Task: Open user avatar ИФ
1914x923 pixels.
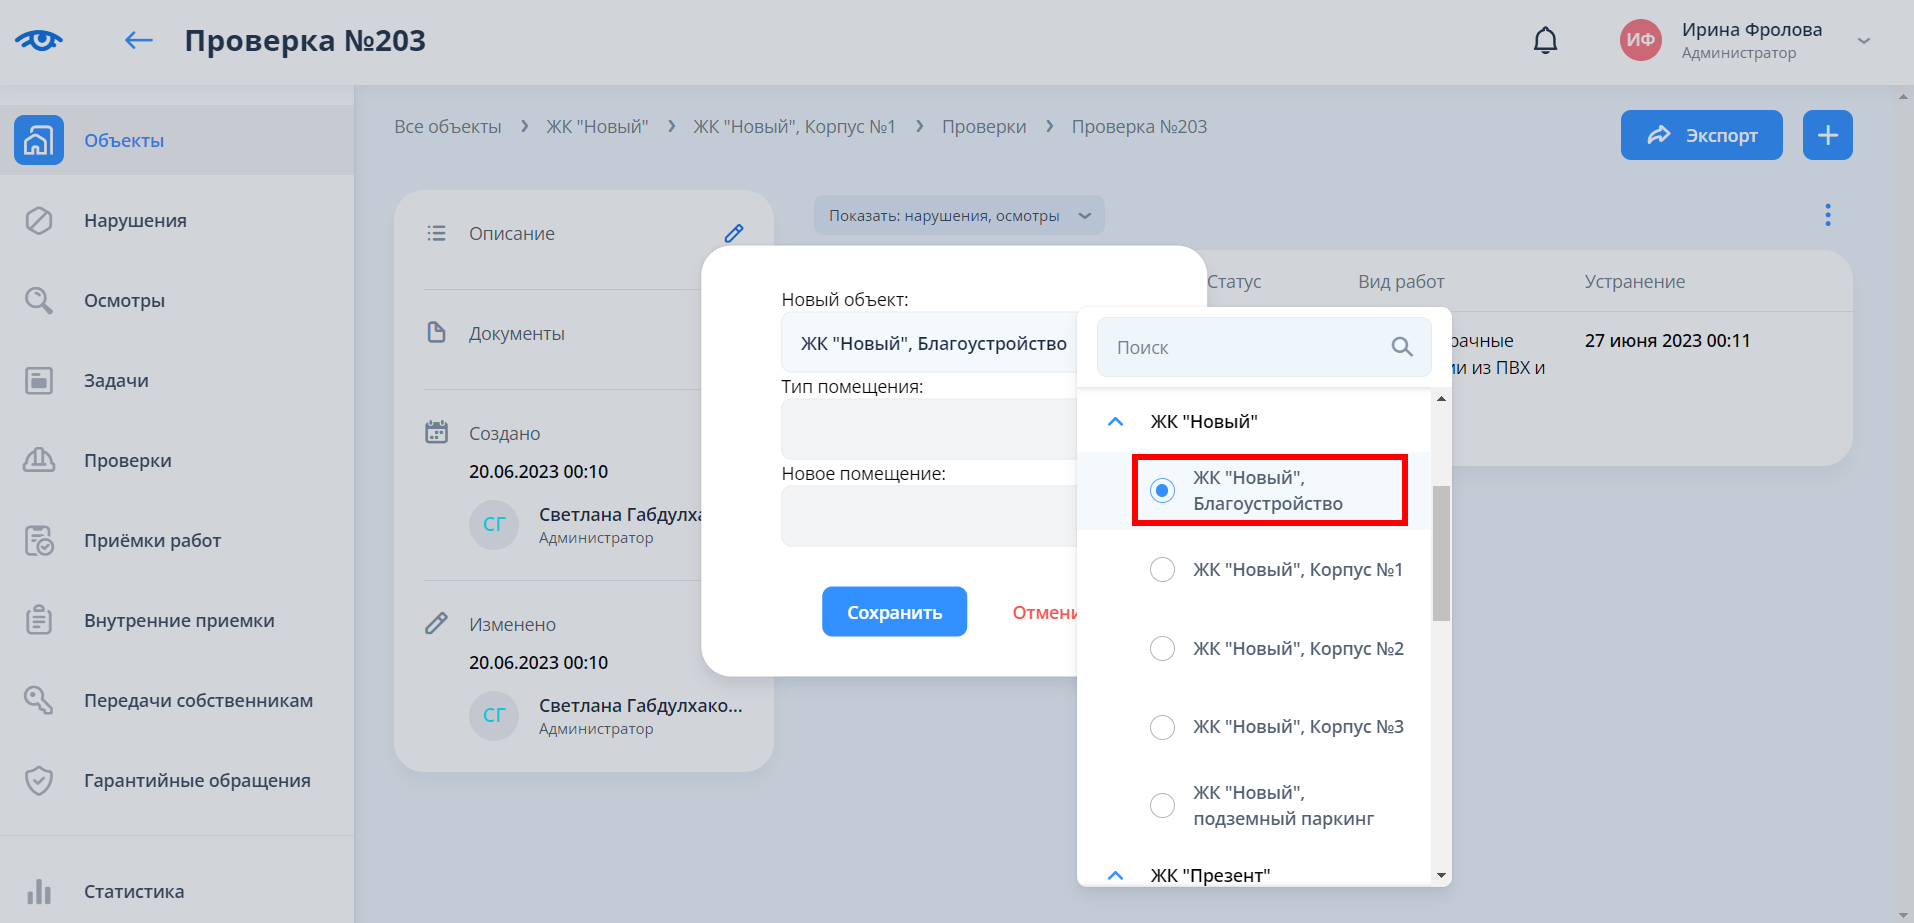Action: pyautogui.click(x=1640, y=41)
